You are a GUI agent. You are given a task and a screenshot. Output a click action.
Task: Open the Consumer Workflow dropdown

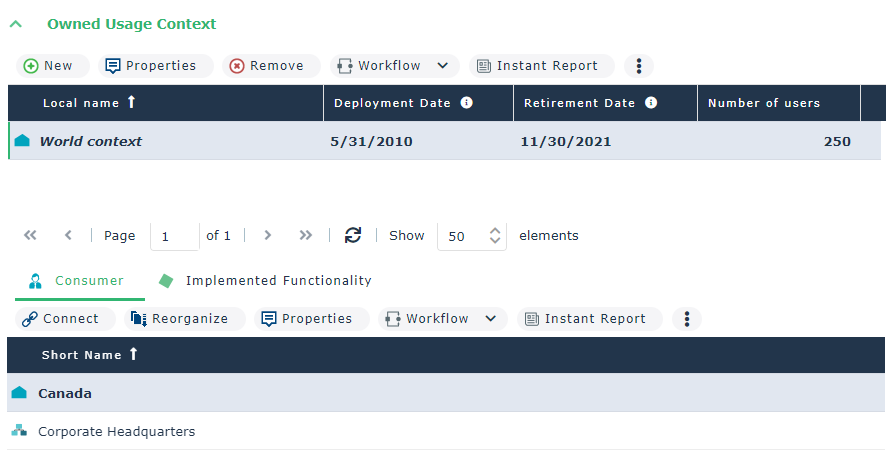442,319
